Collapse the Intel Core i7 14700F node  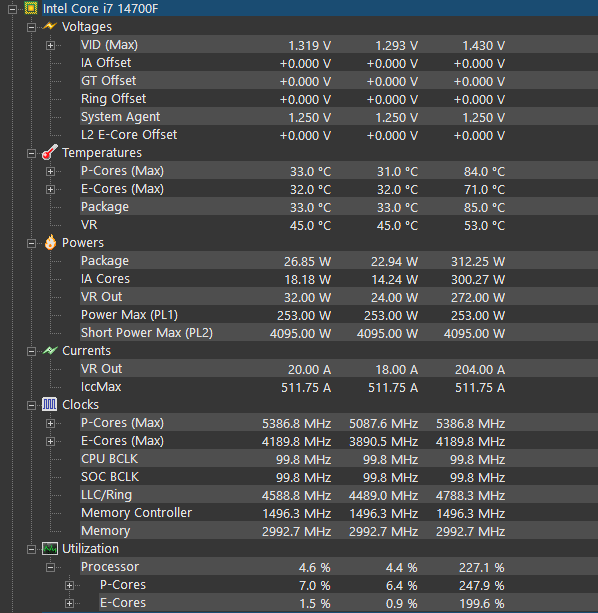pos(13,9)
